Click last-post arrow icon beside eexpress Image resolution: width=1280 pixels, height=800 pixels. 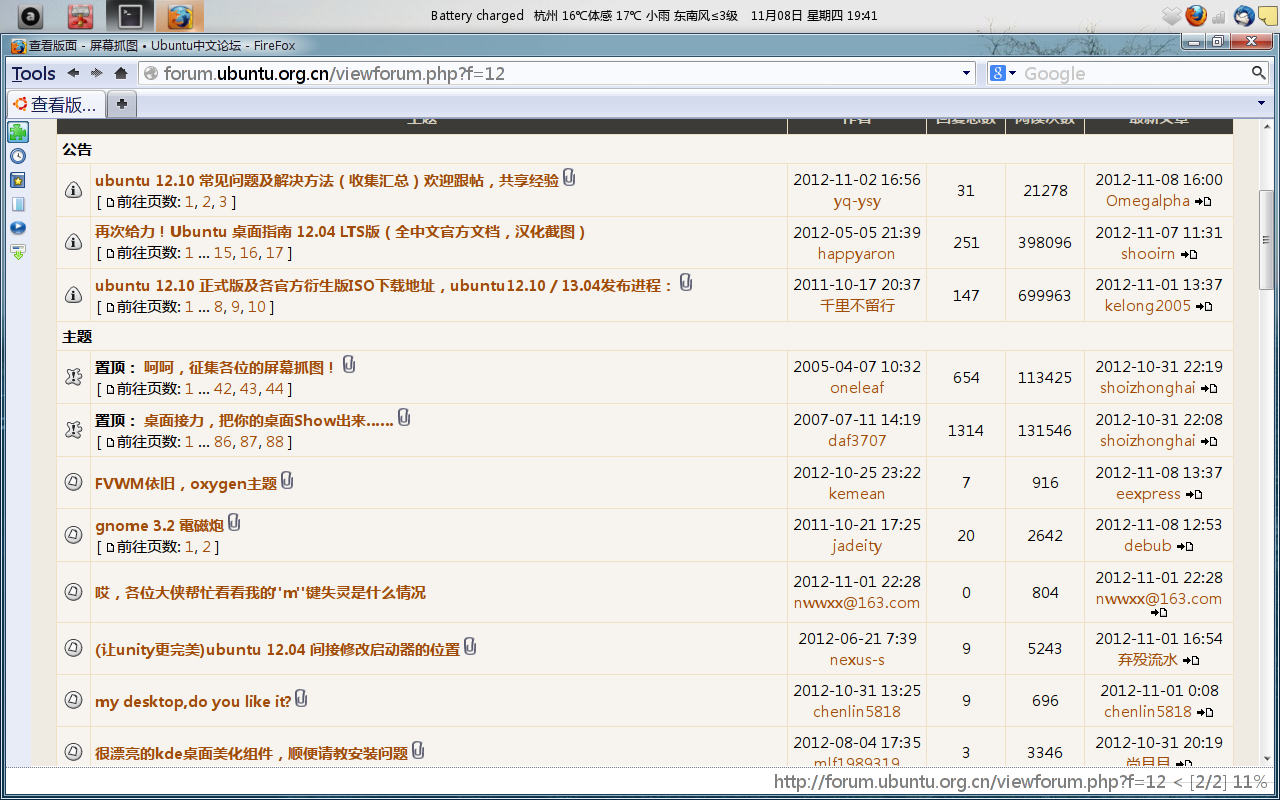coord(1194,495)
